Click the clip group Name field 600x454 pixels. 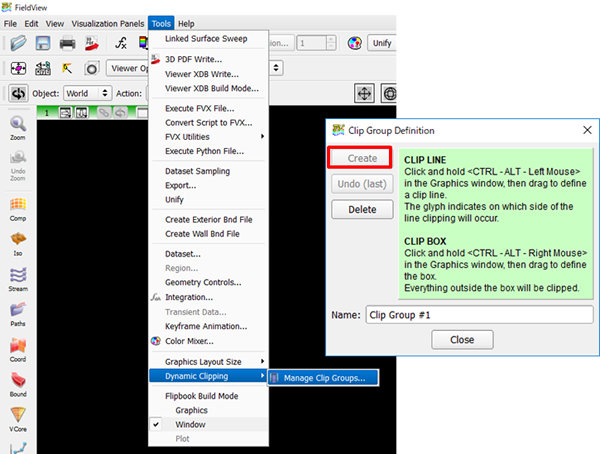[x=479, y=314]
